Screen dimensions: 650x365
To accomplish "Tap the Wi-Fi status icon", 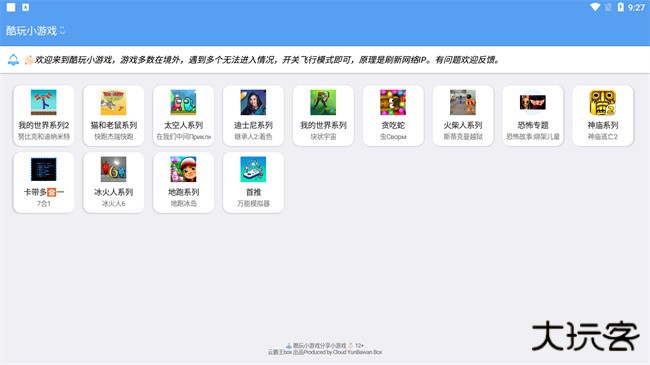I will 595,7.
